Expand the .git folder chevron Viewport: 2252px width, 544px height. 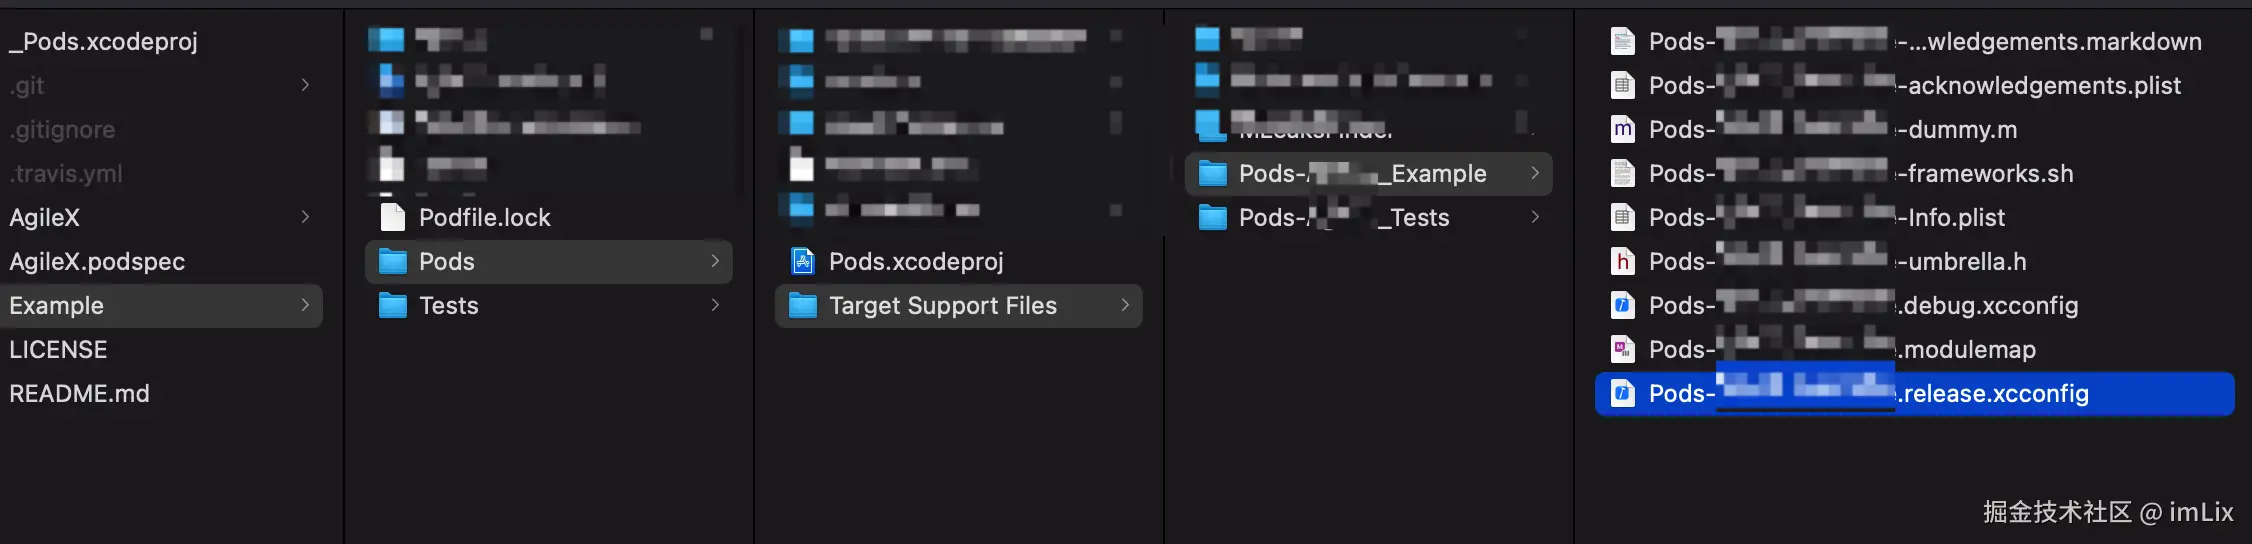[x=305, y=85]
